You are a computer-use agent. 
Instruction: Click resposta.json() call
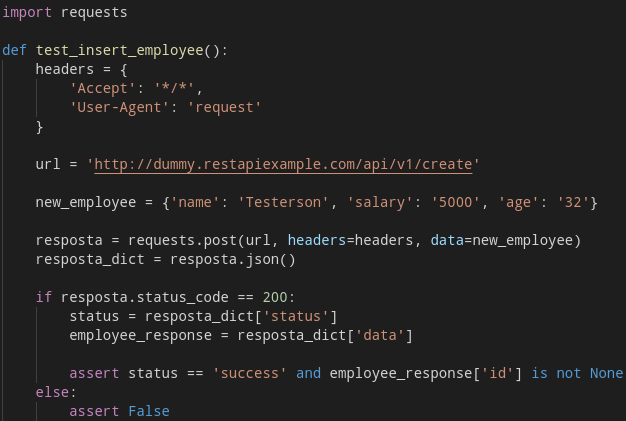click(x=233, y=260)
